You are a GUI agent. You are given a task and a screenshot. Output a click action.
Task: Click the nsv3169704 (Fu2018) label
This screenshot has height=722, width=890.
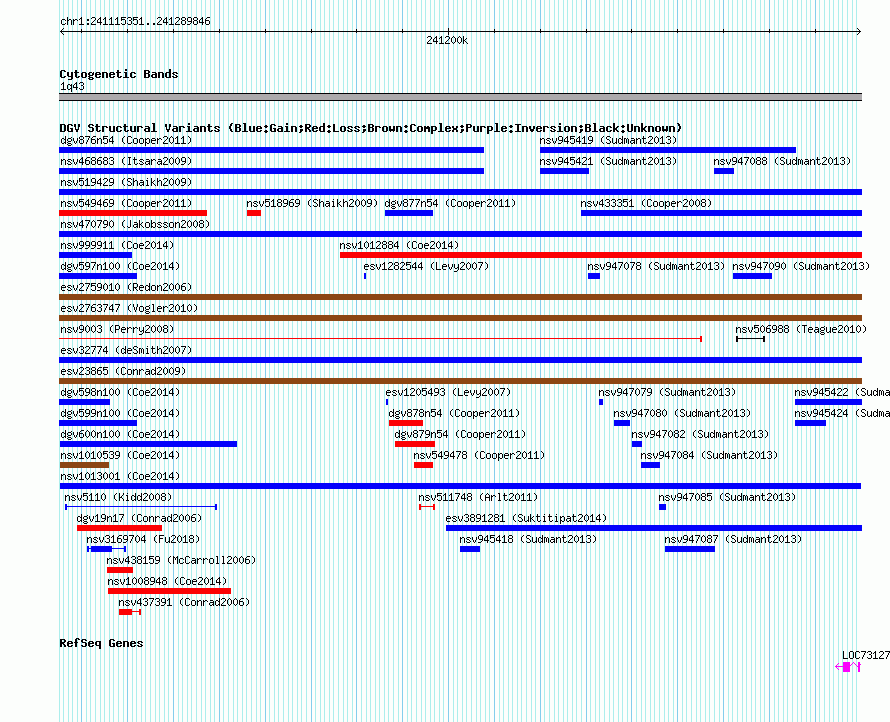pyautogui.click(x=143, y=539)
